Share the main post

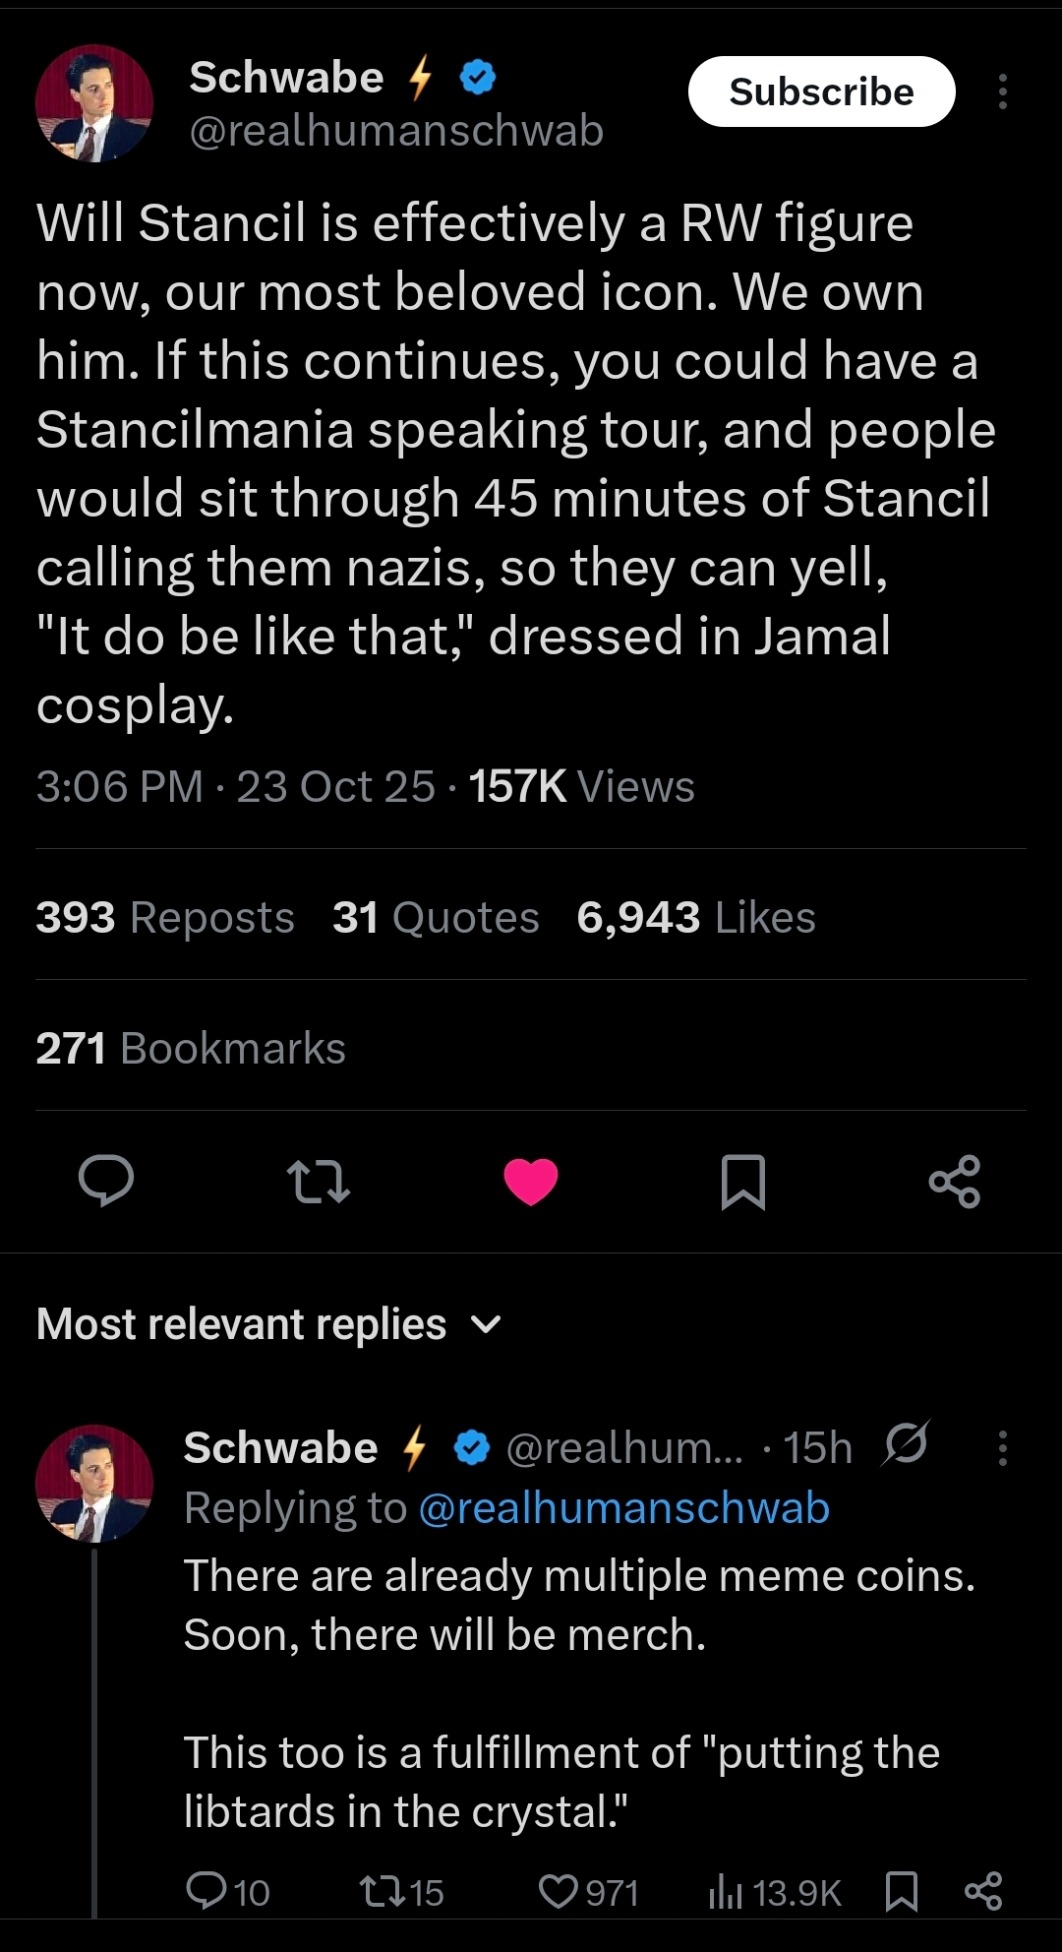[955, 1181]
